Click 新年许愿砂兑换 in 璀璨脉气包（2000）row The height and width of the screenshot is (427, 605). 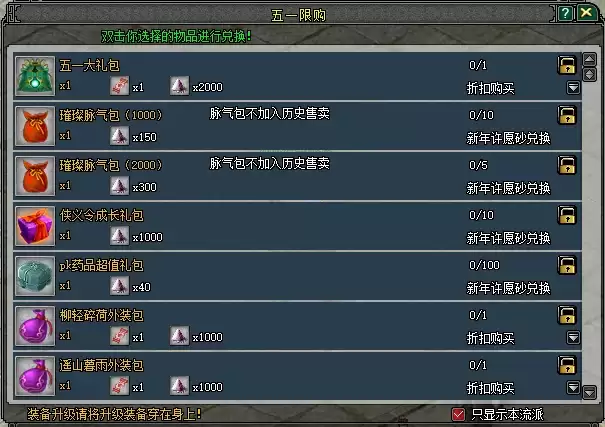[508, 188]
